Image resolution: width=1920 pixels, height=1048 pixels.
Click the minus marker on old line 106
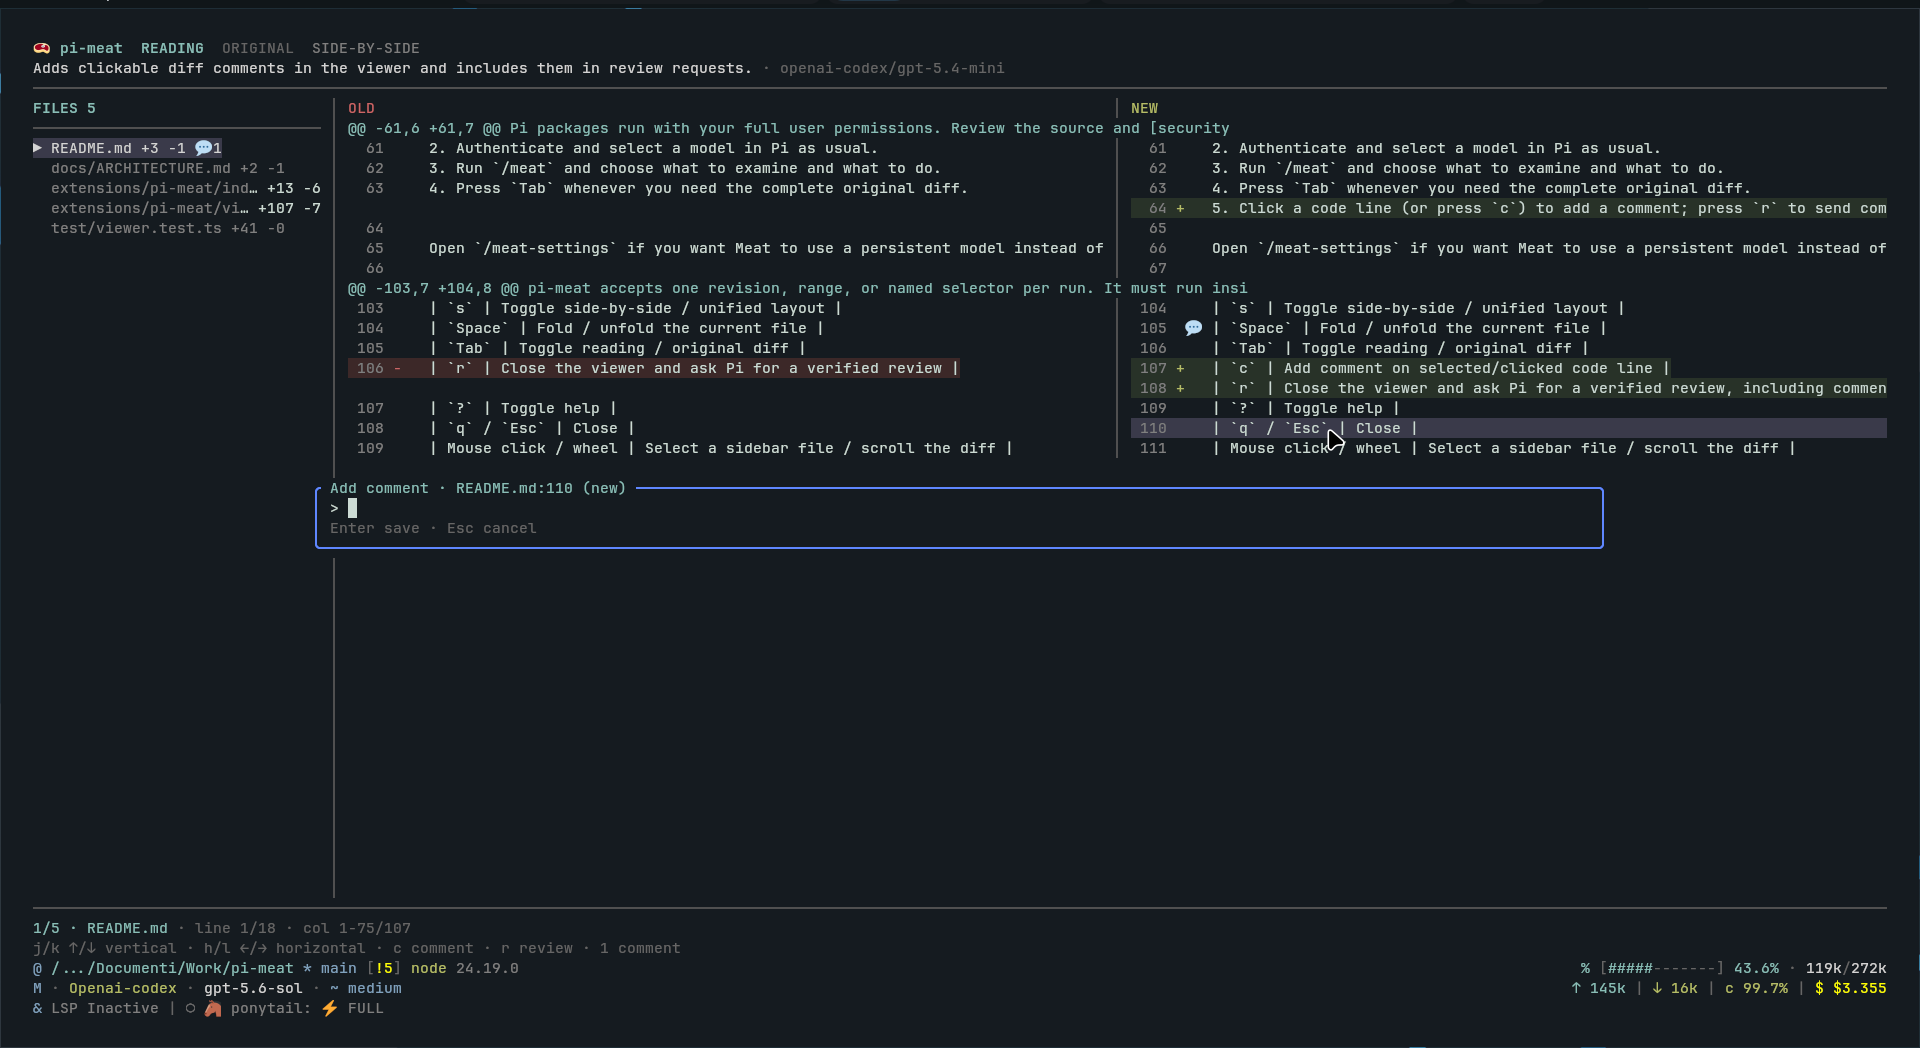[397, 368]
